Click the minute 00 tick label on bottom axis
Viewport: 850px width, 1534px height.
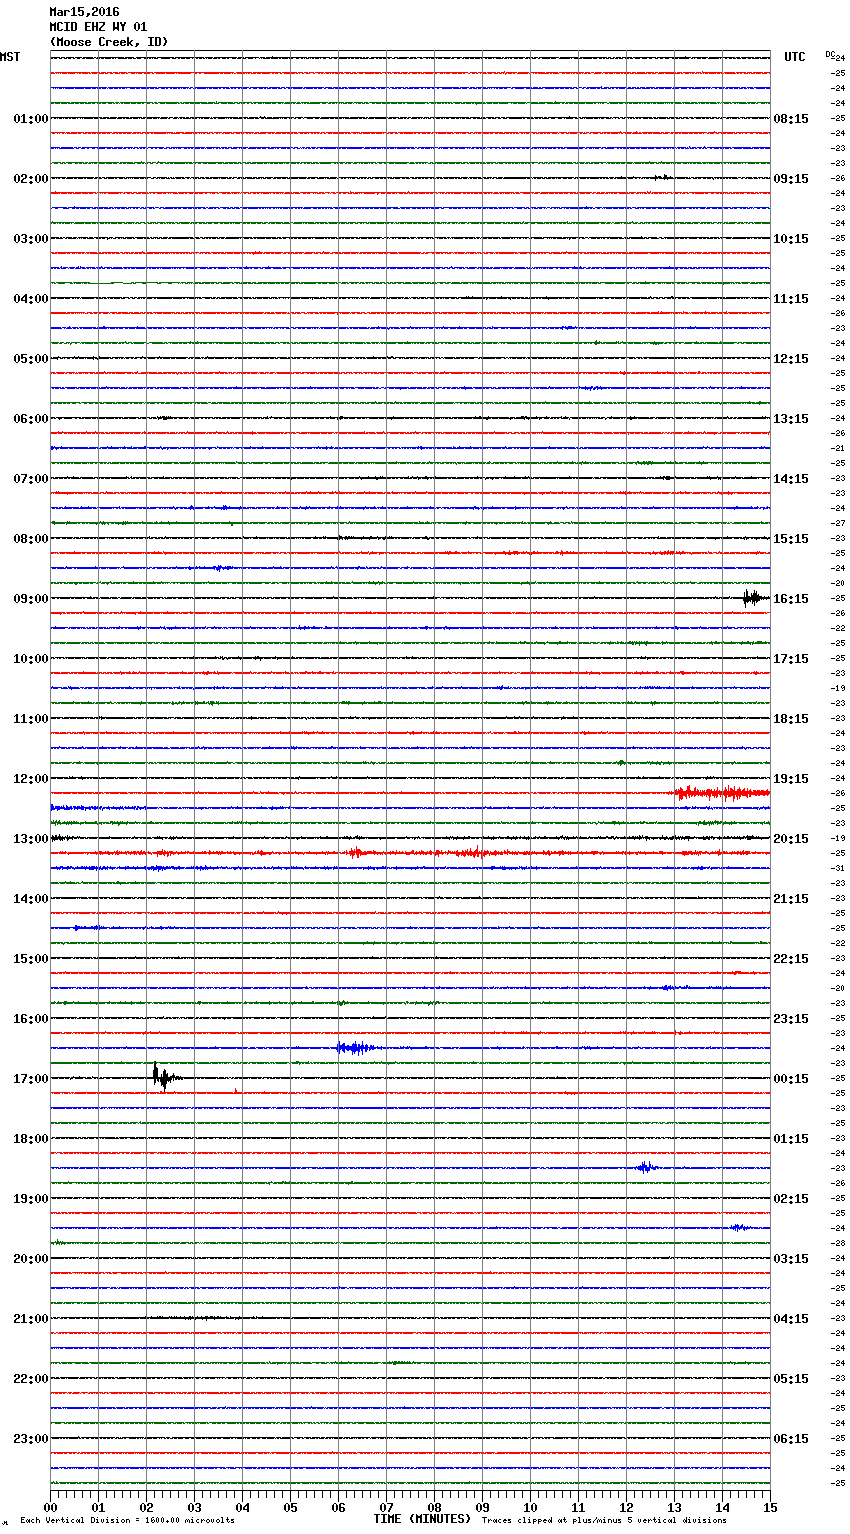(51, 1507)
